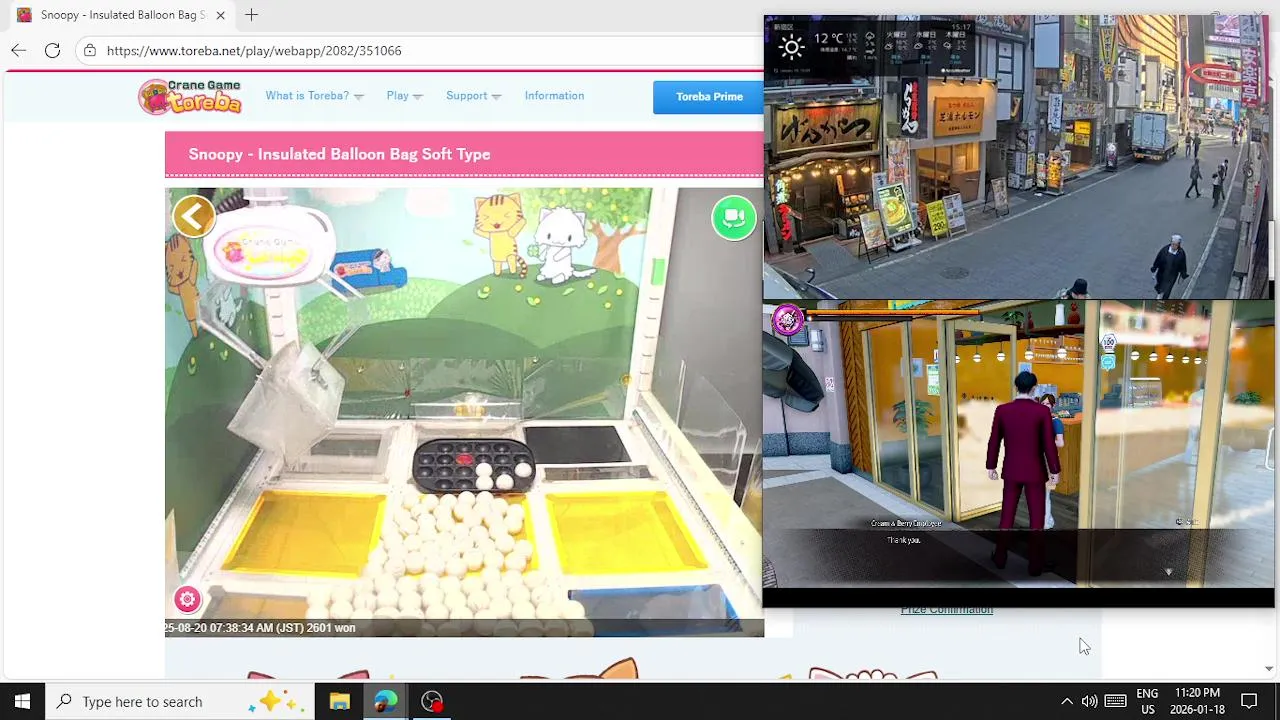The height and width of the screenshot is (720, 1280).
Task: Close the Snoopy browser tab
Action: 220,15
